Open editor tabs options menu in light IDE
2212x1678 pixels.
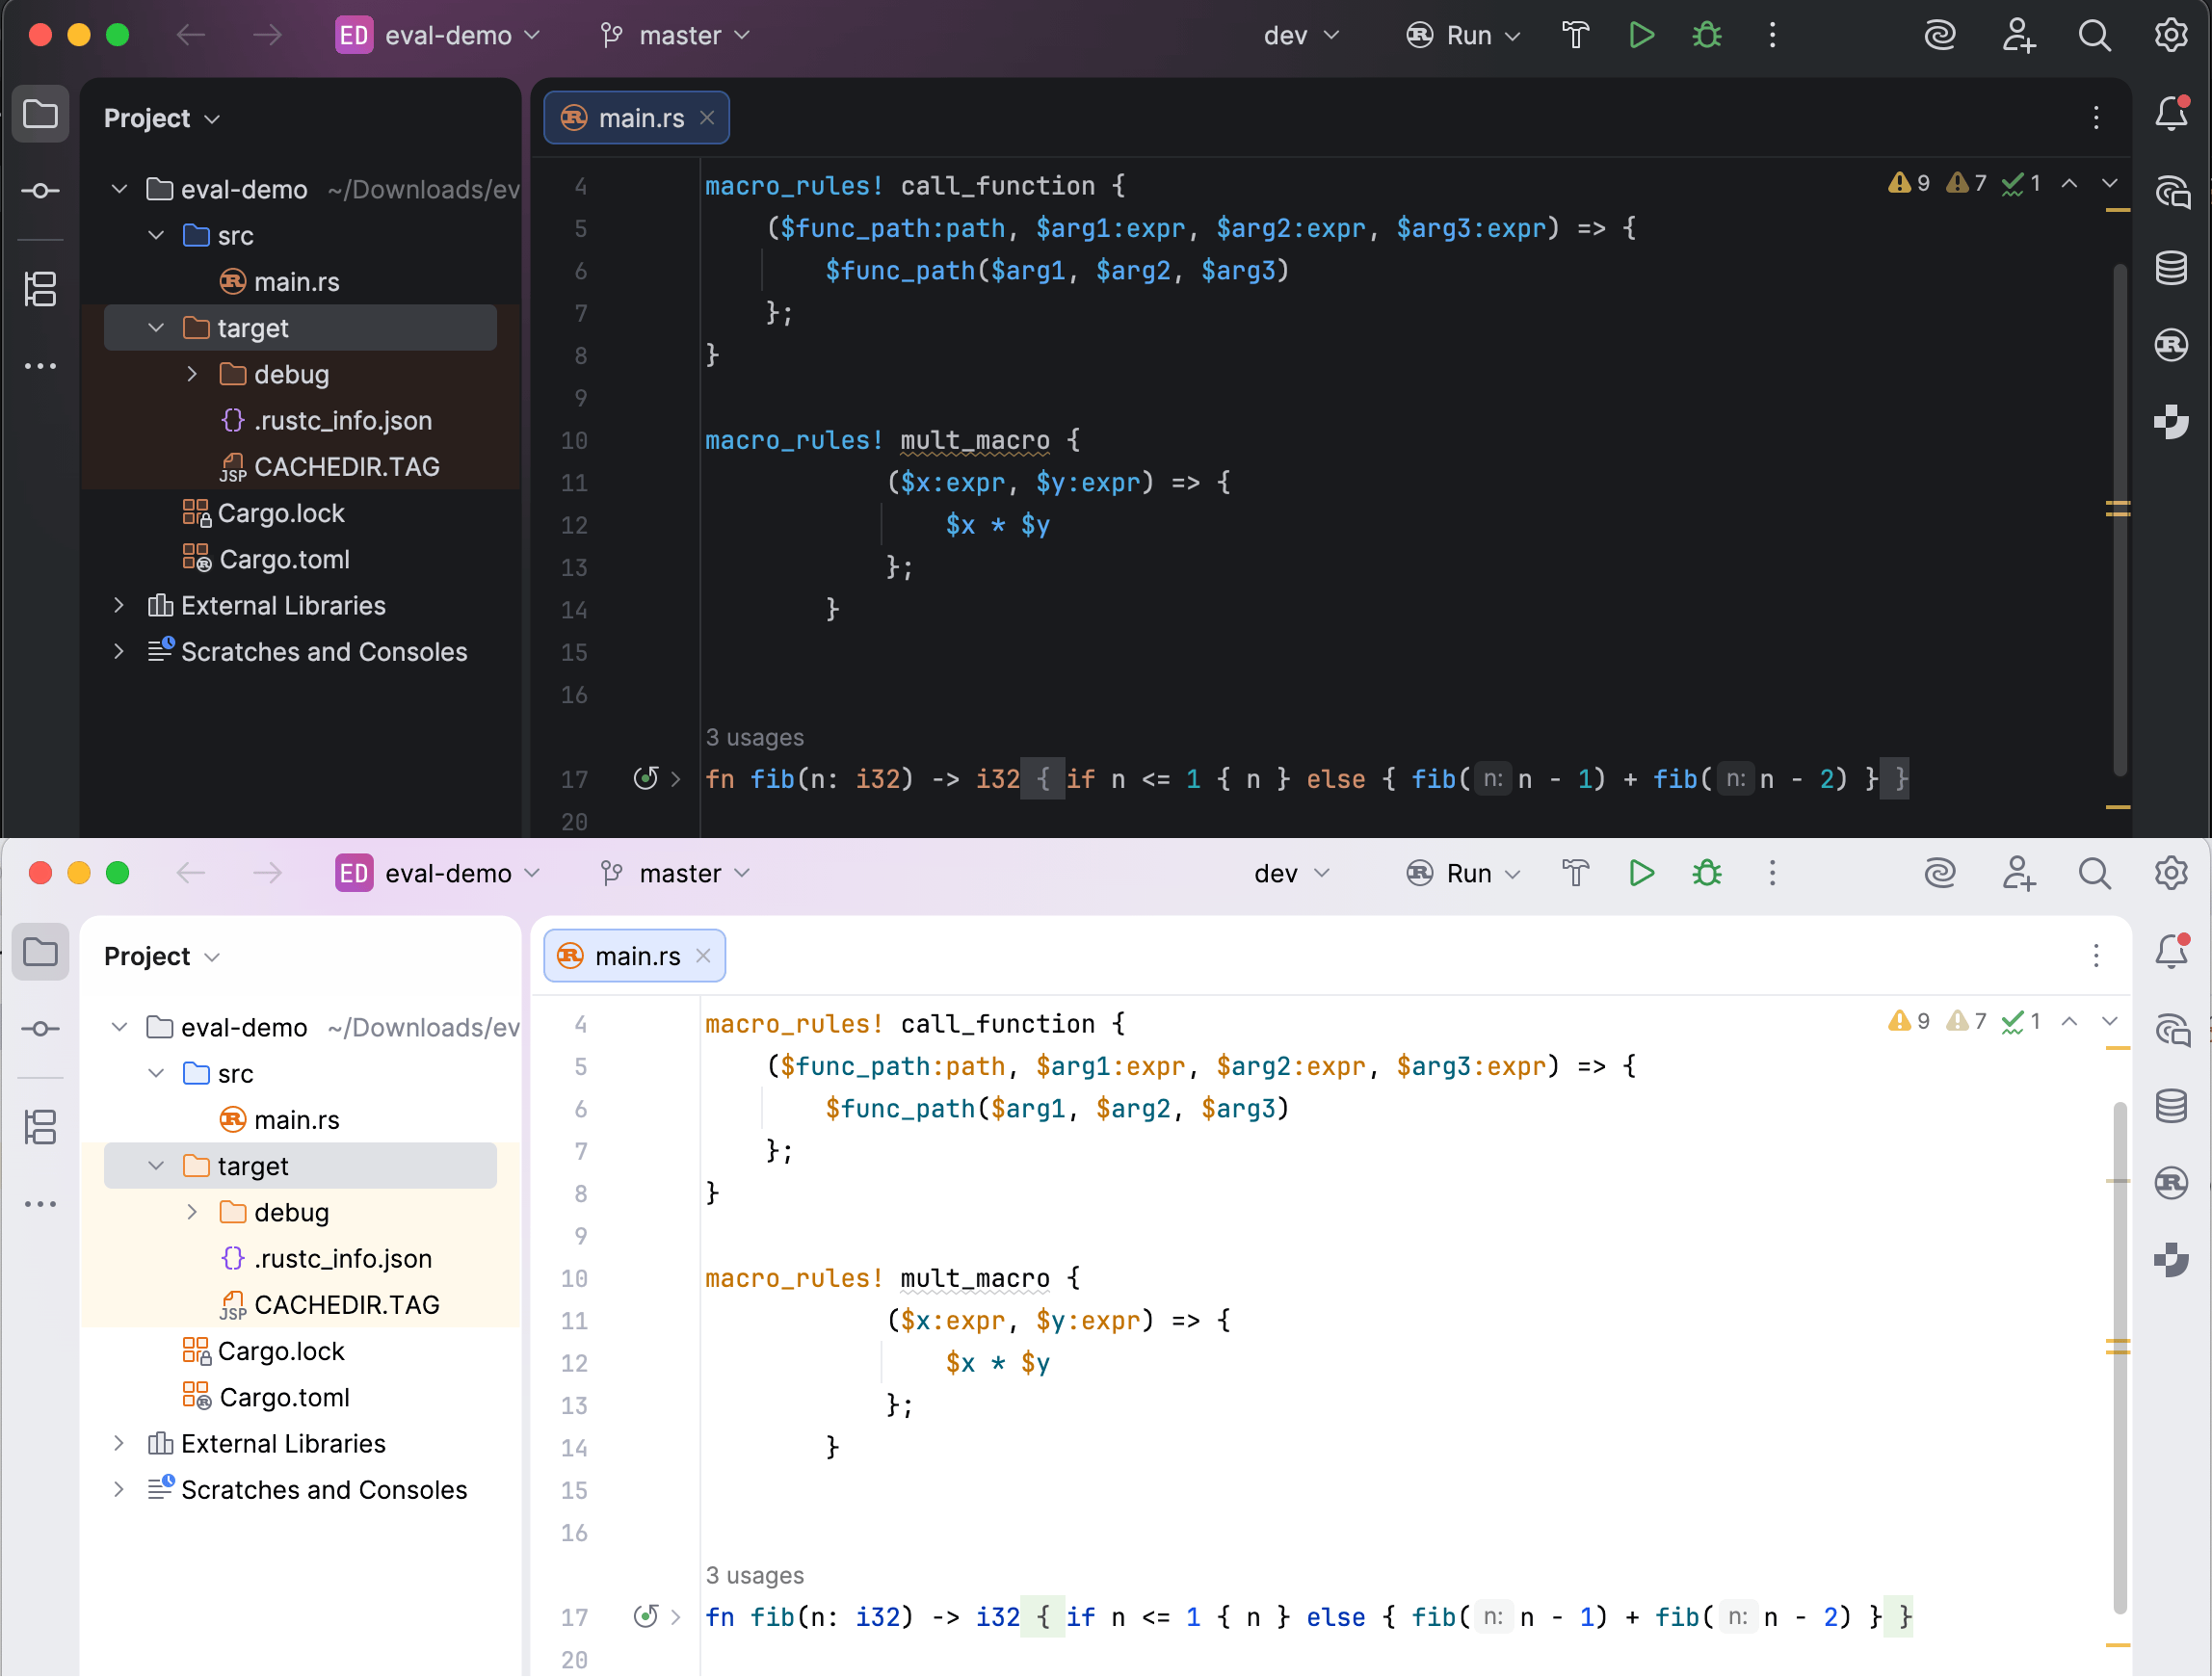2095,956
